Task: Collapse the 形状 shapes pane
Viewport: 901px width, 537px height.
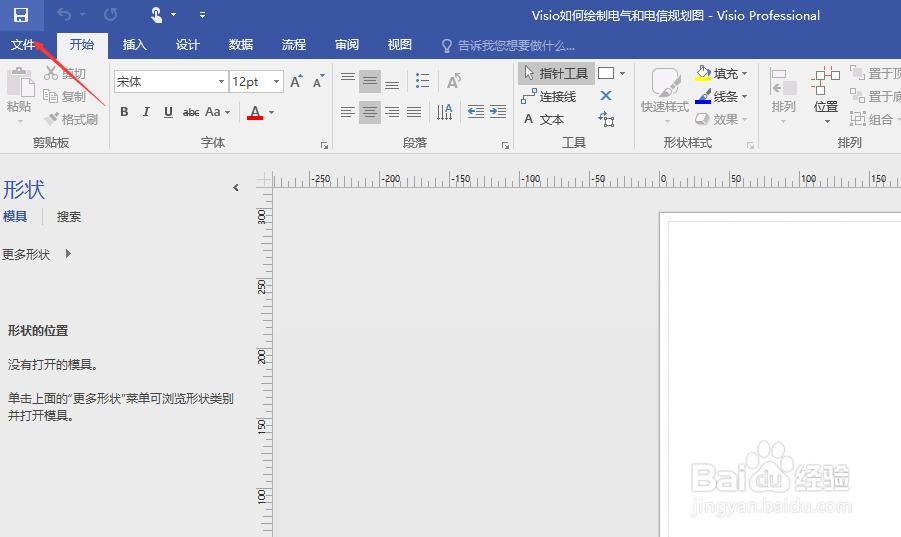Action: [236, 188]
